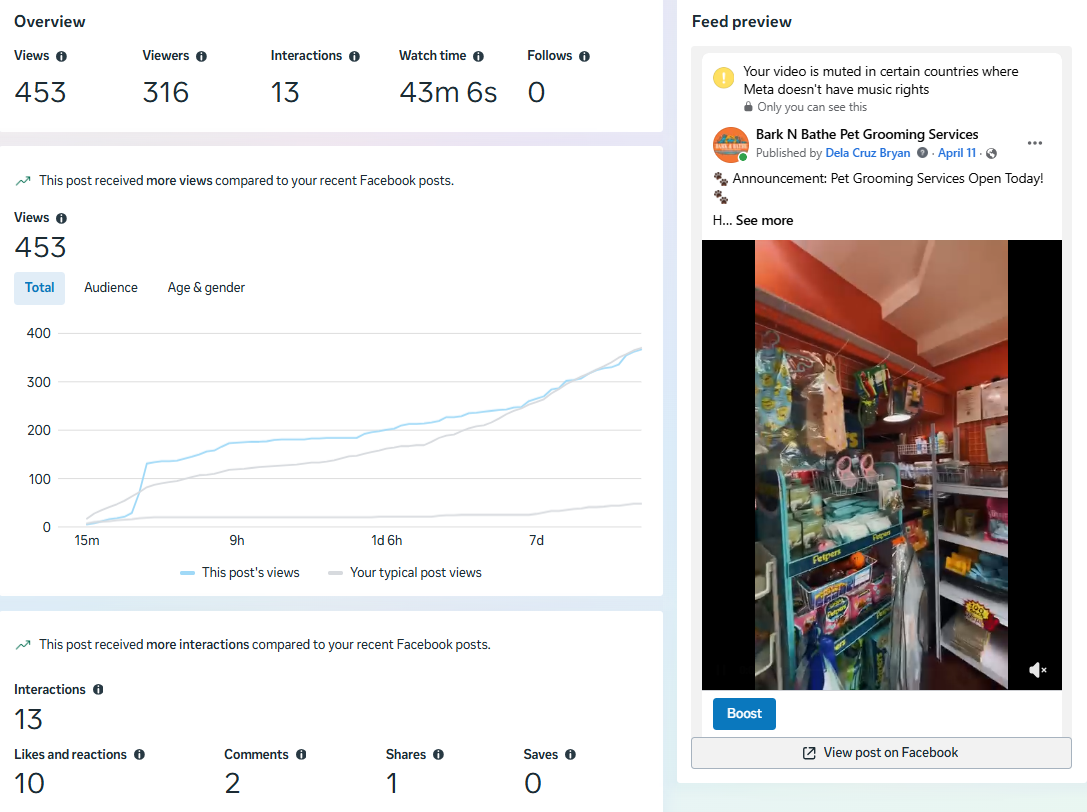Switch to the Audience tab
This screenshot has width=1087, height=812.
coord(111,288)
